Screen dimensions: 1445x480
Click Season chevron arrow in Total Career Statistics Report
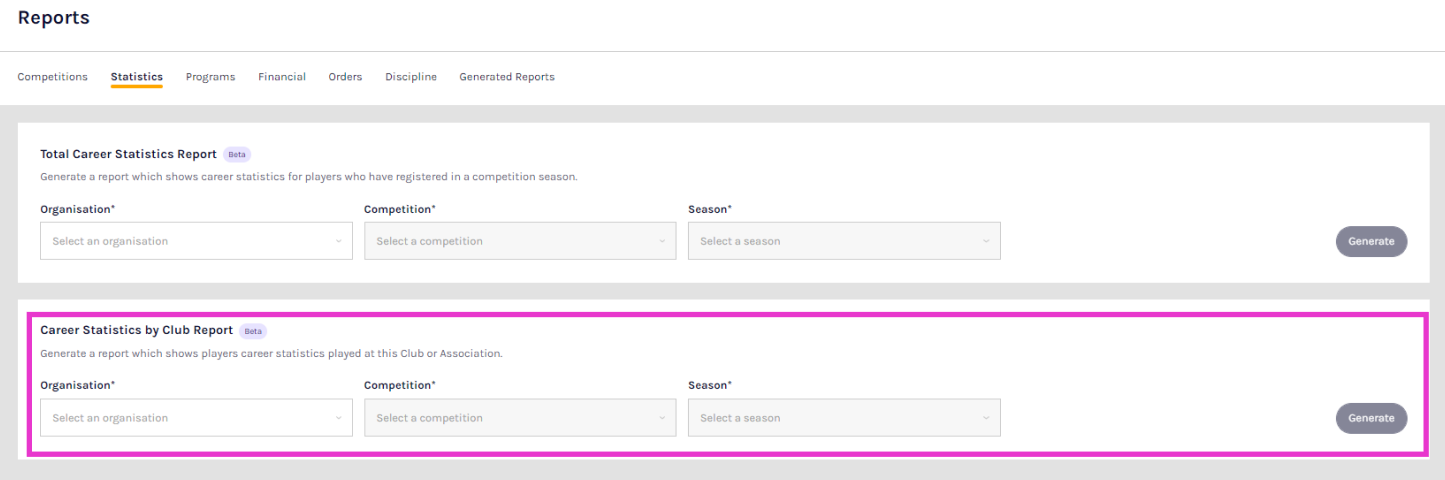coord(985,241)
